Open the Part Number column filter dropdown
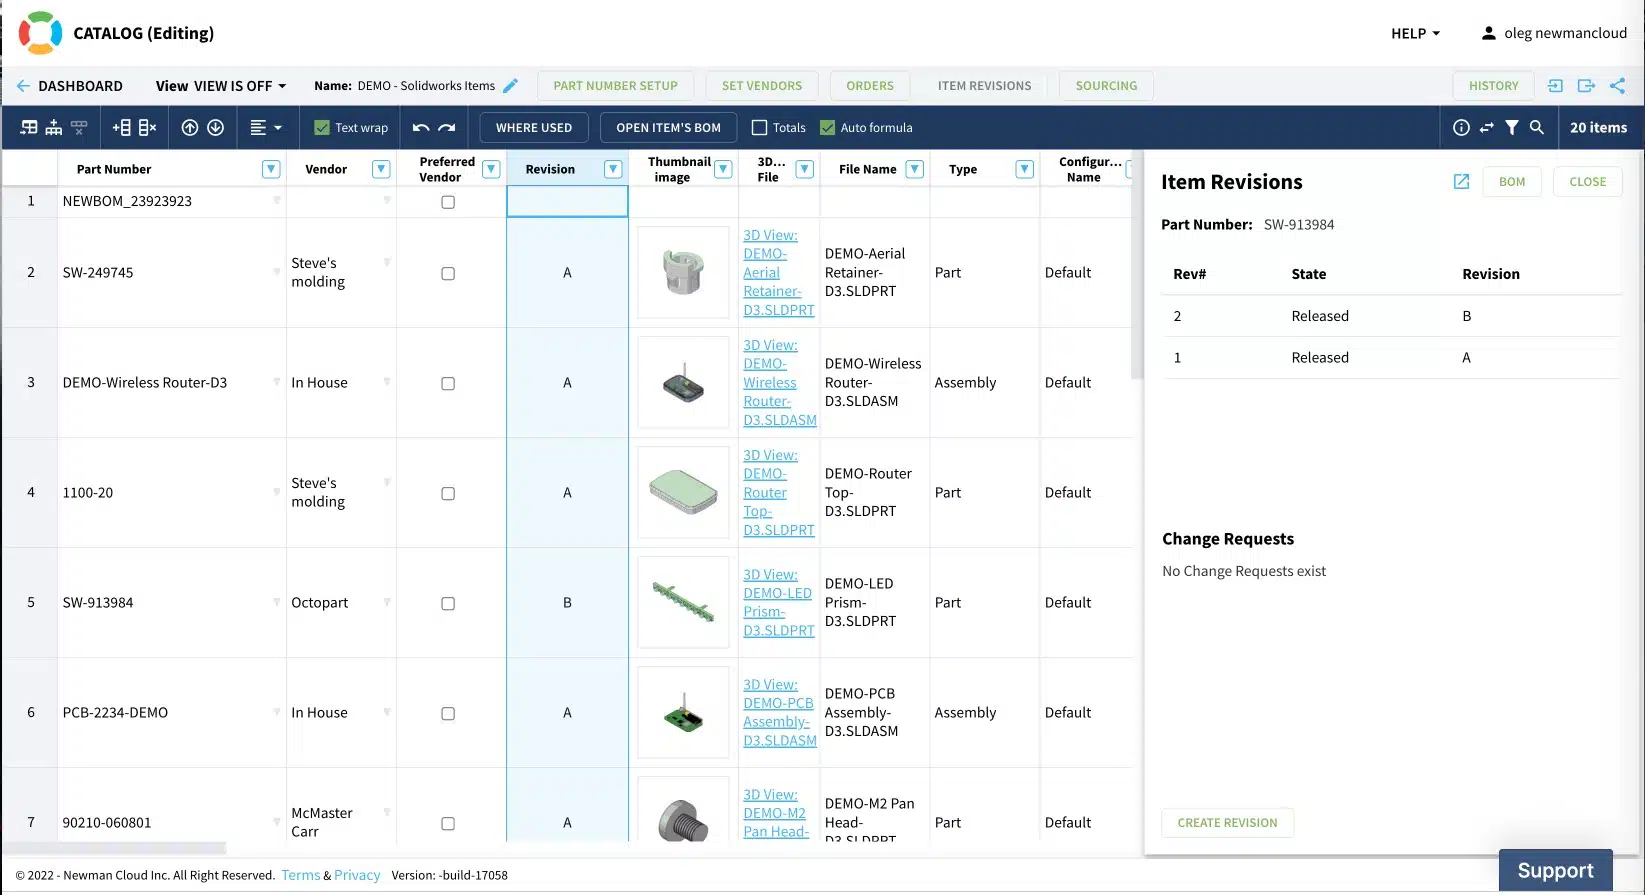This screenshot has width=1645, height=895. point(271,169)
